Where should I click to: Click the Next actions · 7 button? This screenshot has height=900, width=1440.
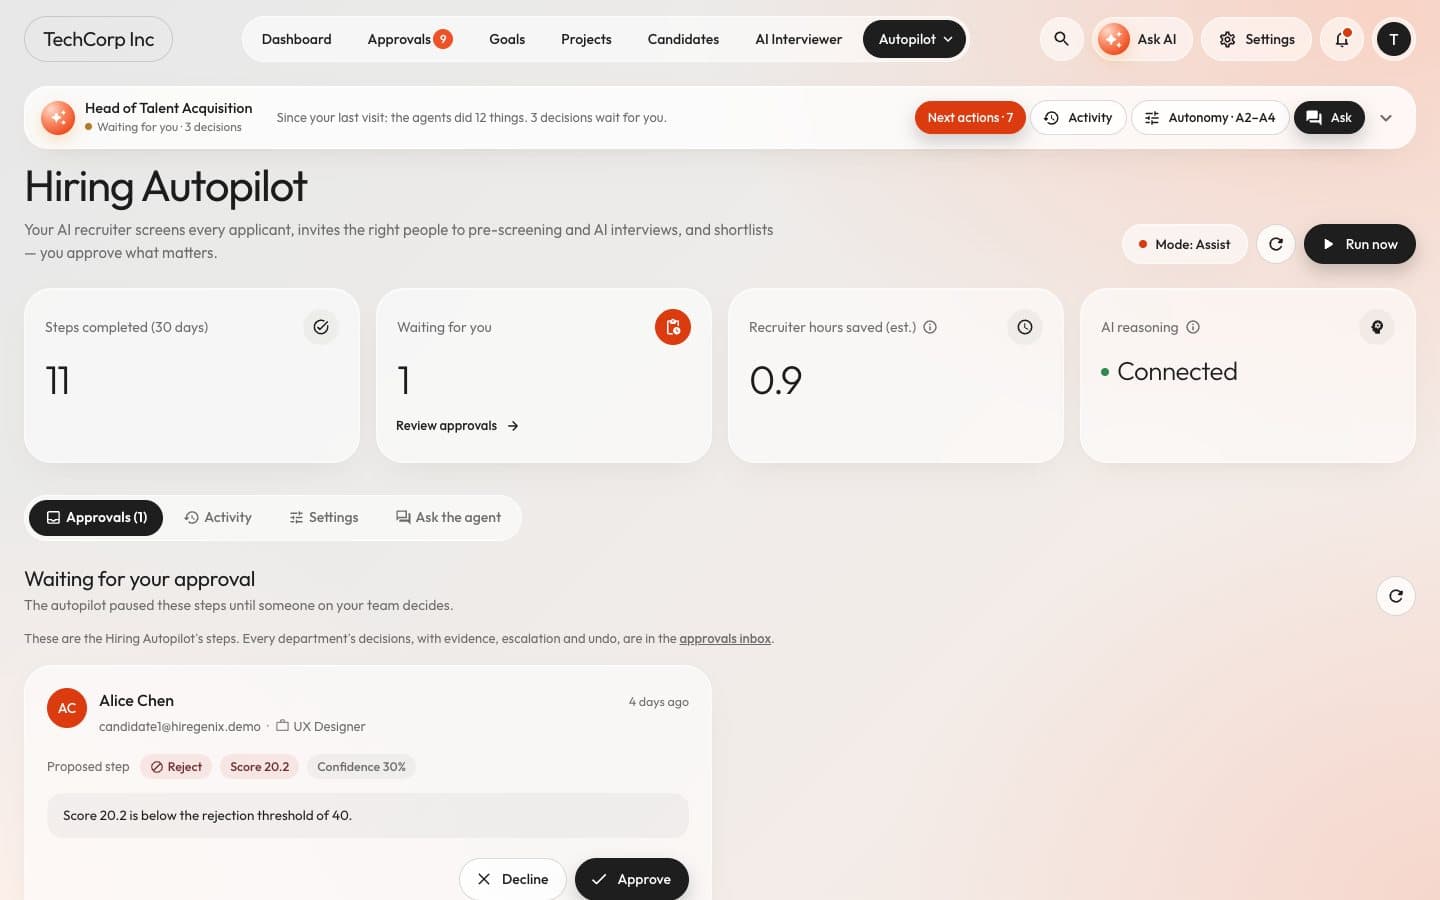point(970,118)
